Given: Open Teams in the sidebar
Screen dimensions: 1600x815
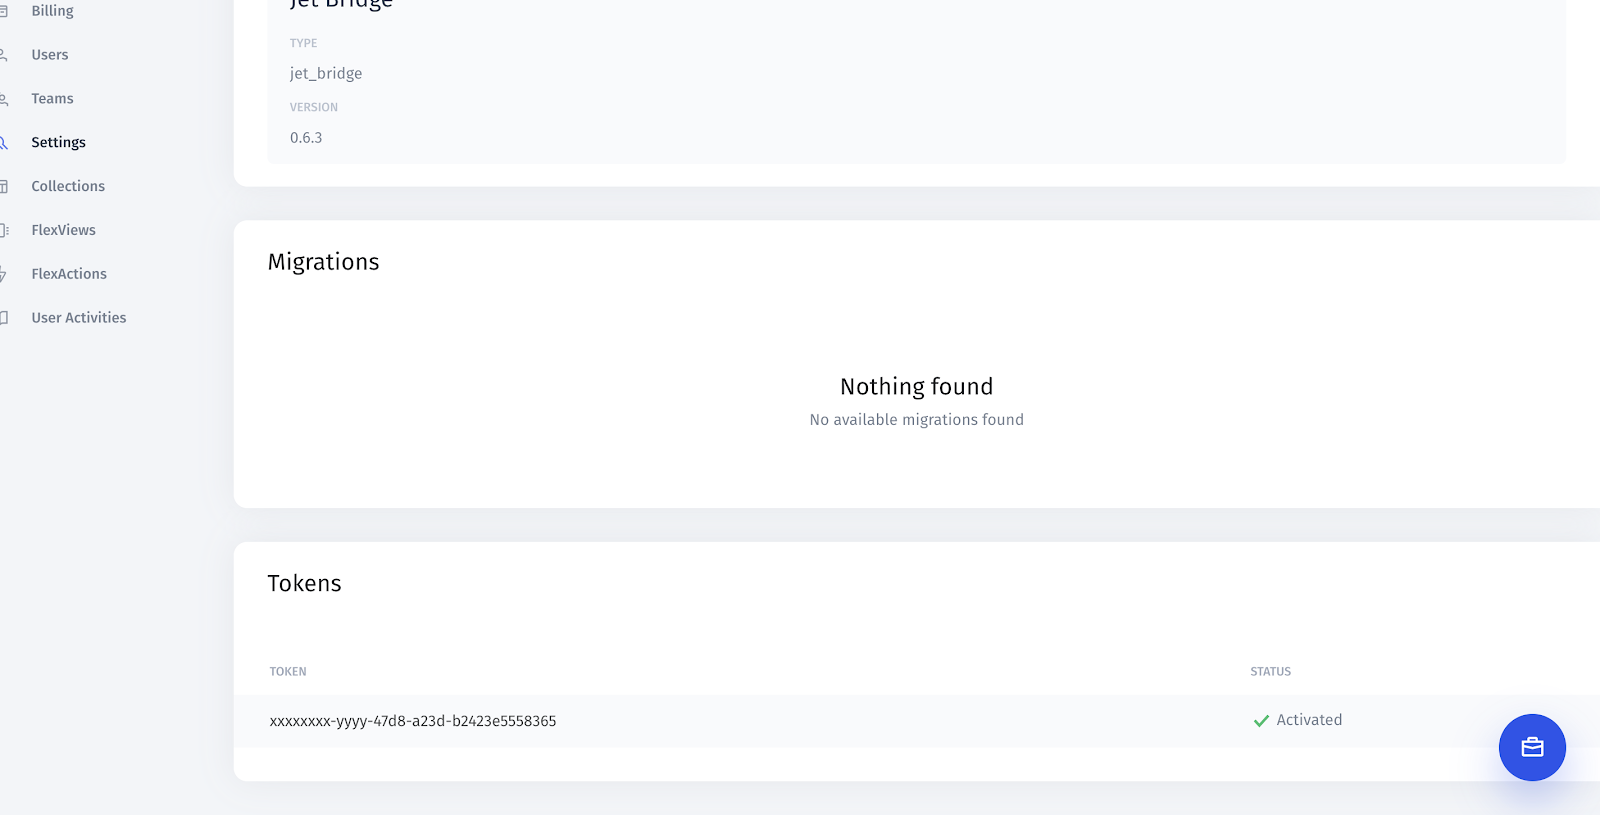Looking at the screenshot, I should click(52, 99).
